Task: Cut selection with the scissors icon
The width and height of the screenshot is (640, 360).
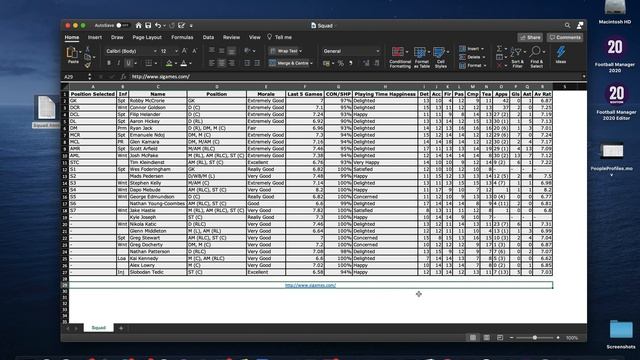Action: pyautogui.click(x=87, y=49)
